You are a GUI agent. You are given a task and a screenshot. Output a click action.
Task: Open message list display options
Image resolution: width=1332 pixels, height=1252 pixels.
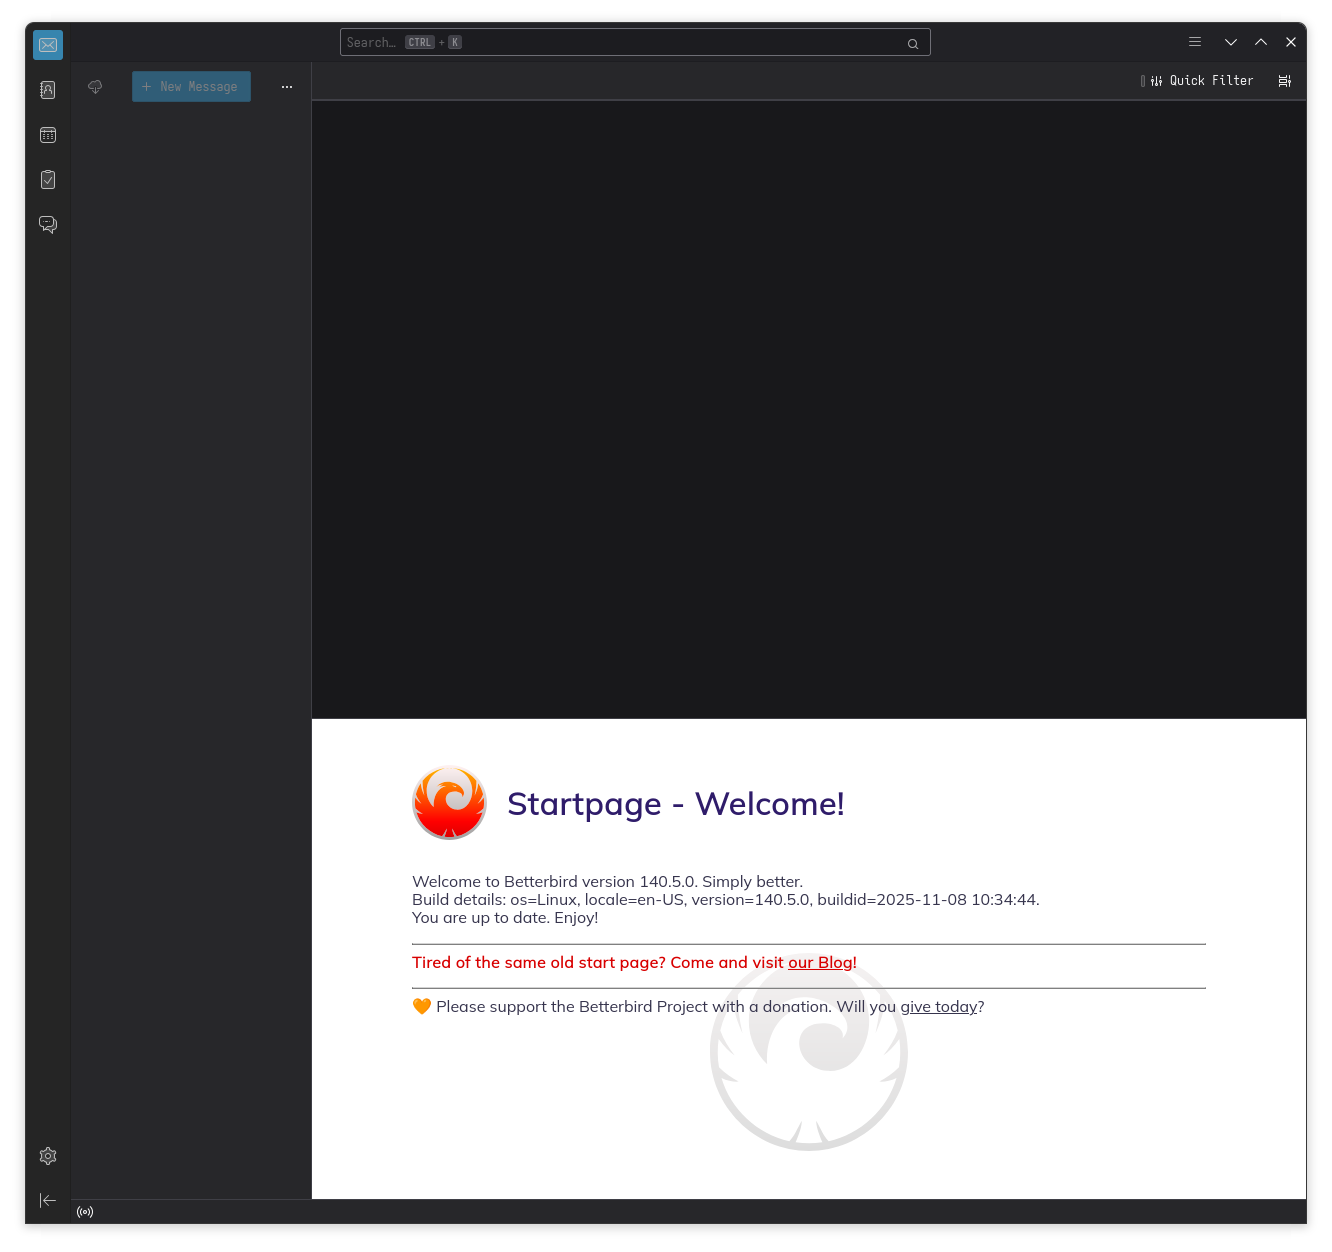pos(1285,81)
